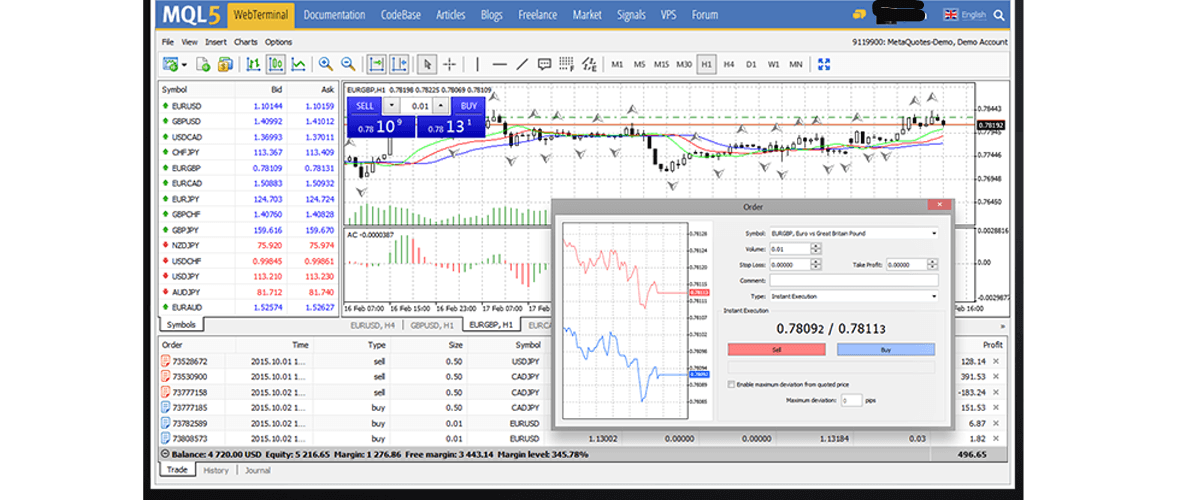This screenshot has width=1200, height=500.
Task: Toggle chart auto-scroll icon
Action: click(377, 64)
